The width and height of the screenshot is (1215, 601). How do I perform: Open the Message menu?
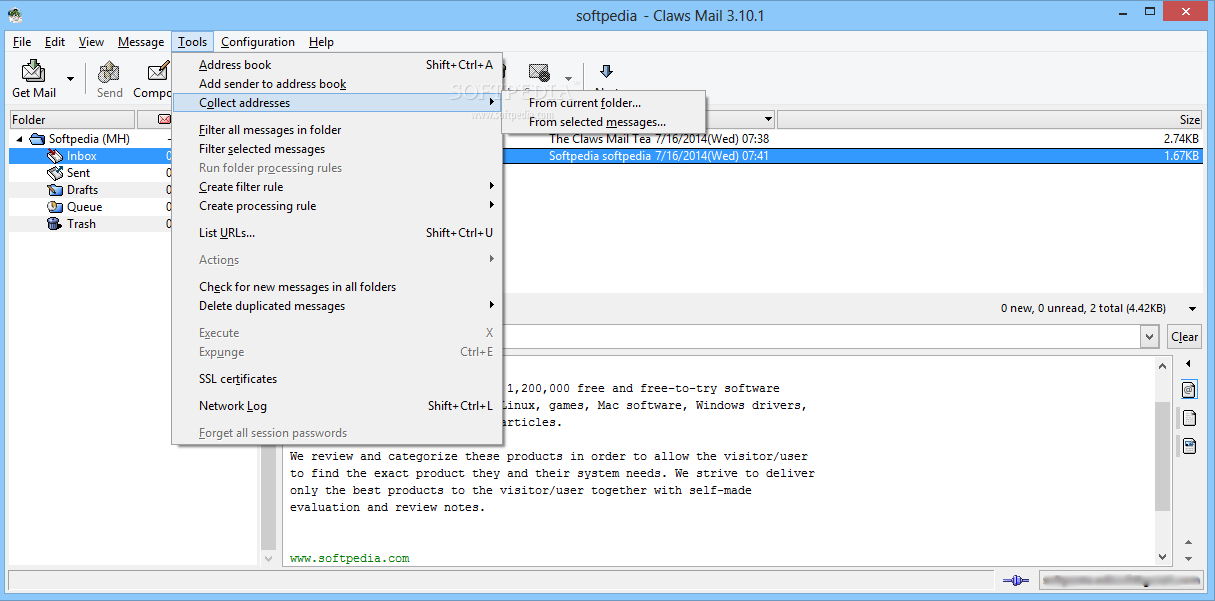(141, 42)
